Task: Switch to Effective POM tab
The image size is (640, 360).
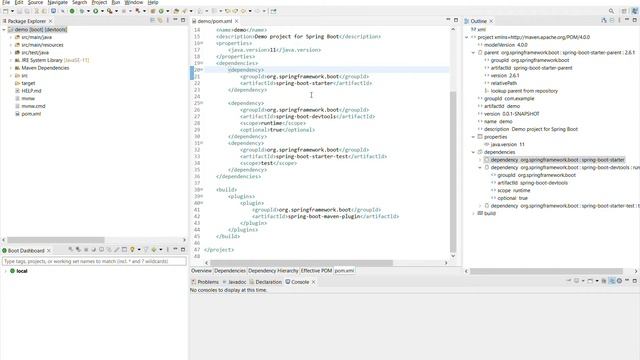Action: (x=316, y=271)
